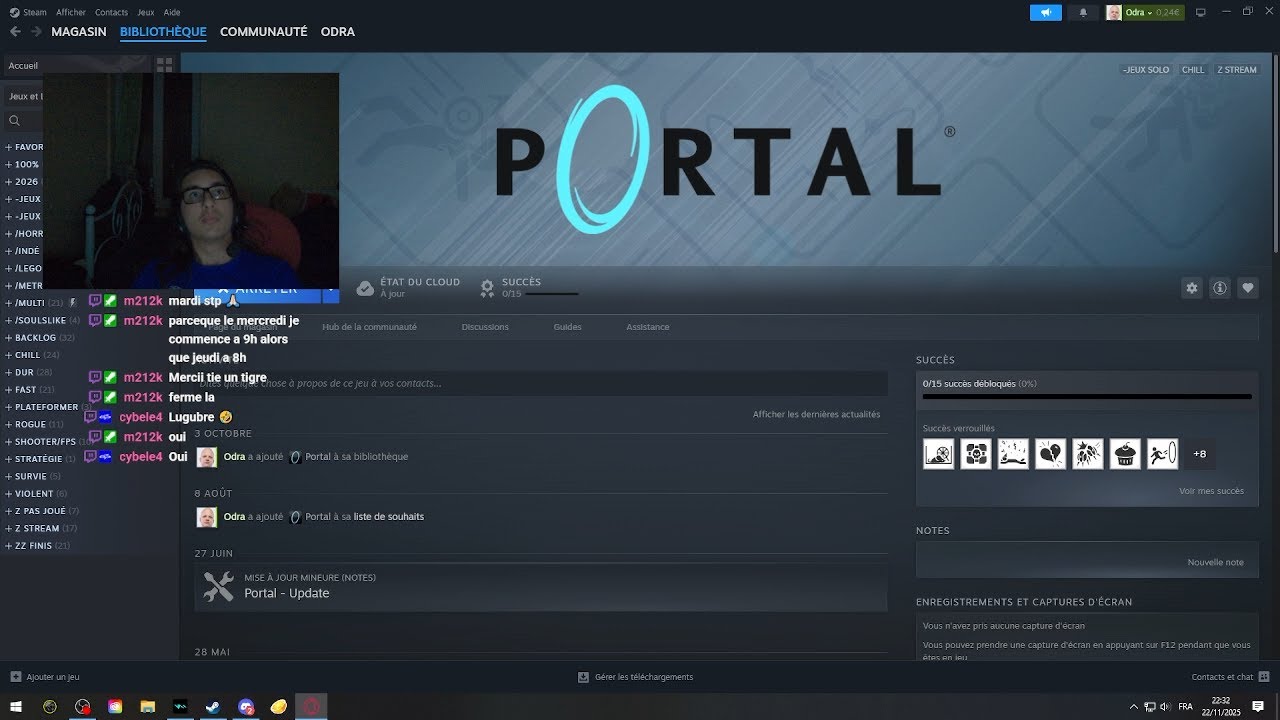This screenshot has width=1280, height=720.
Task: Open the Odra account dropdown
Action: pyautogui.click(x=1144, y=13)
